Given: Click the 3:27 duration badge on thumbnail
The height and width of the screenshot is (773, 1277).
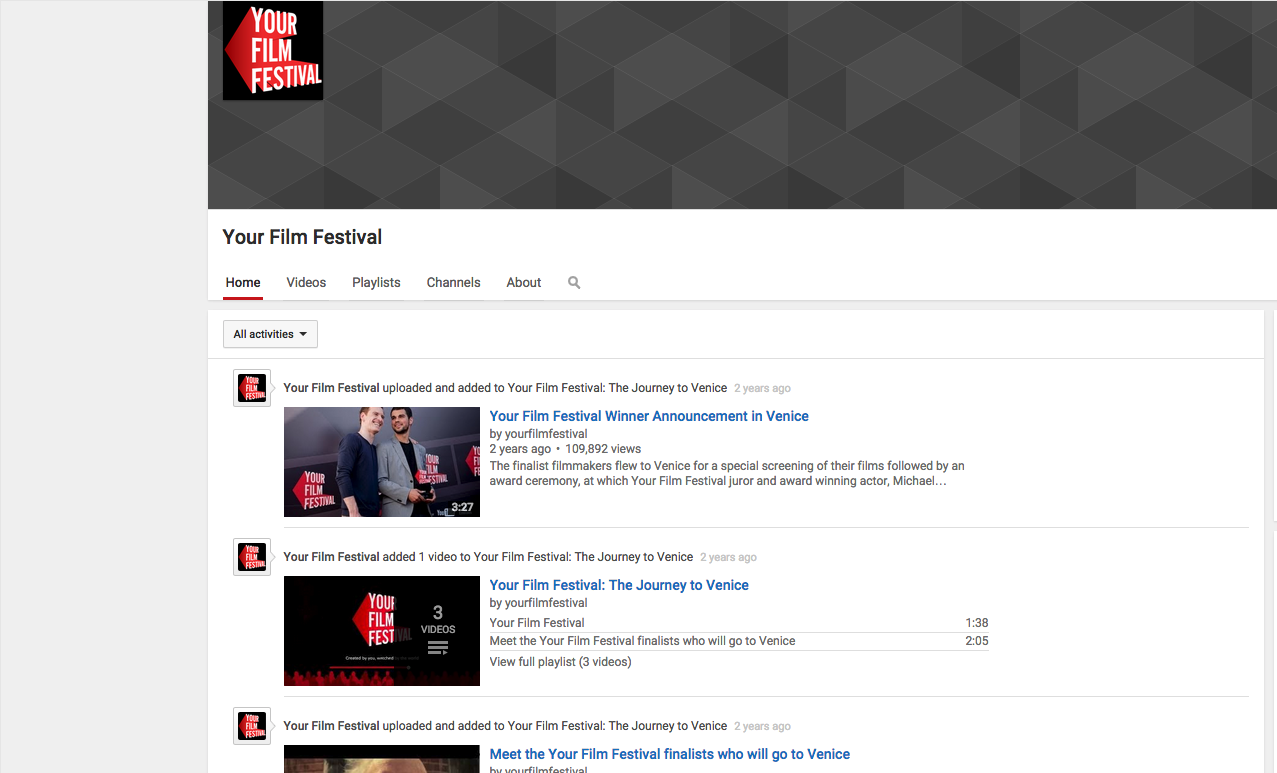Looking at the screenshot, I should point(462,507).
